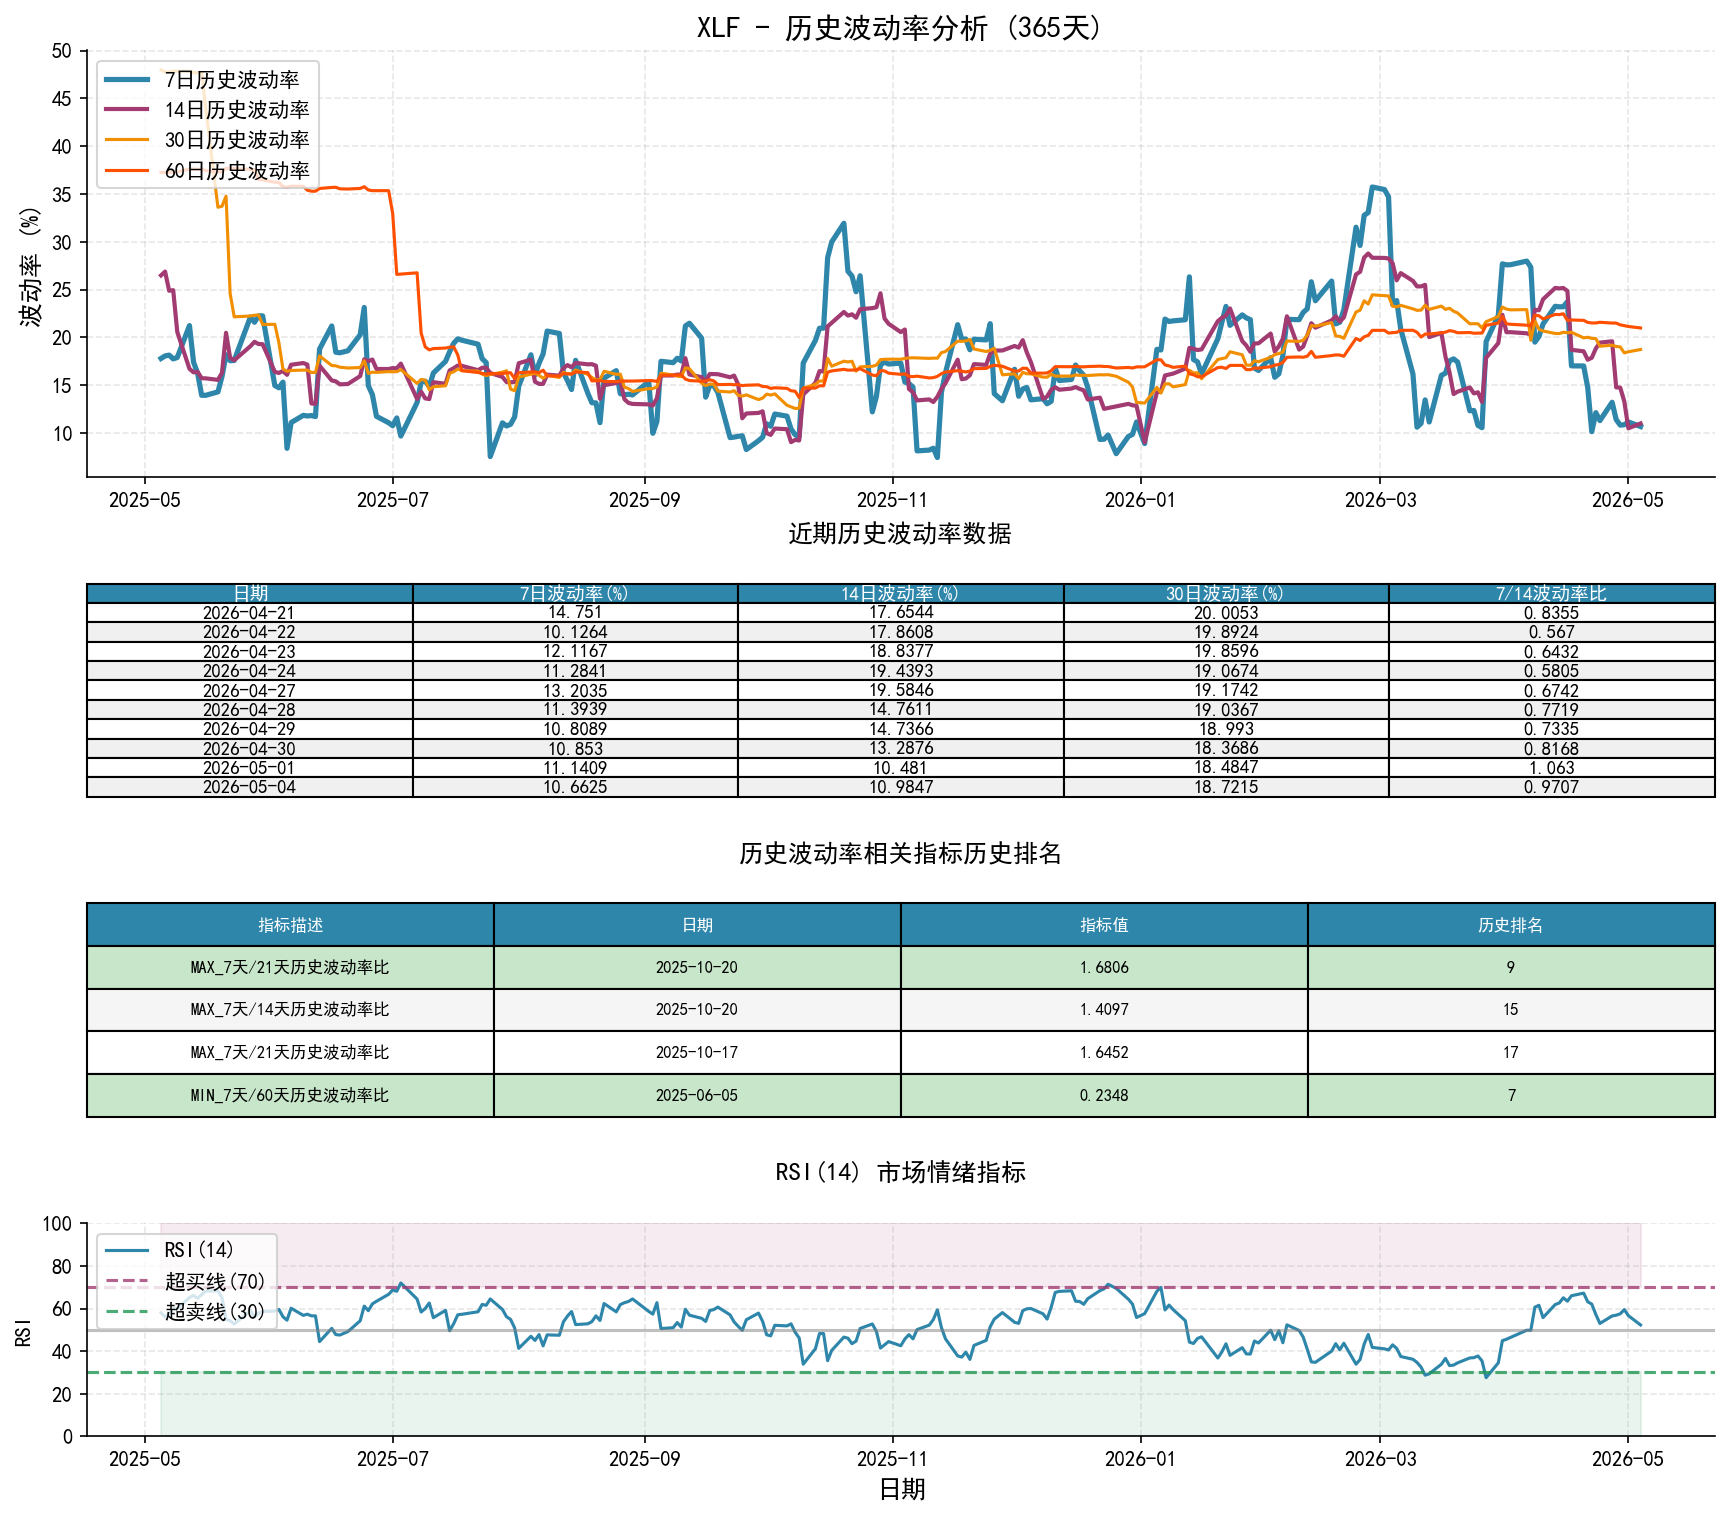Click the '14日波动率(%)' column header
Image resolution: width=1729 pixels, height=1515 pixels.
click(900, 593)
